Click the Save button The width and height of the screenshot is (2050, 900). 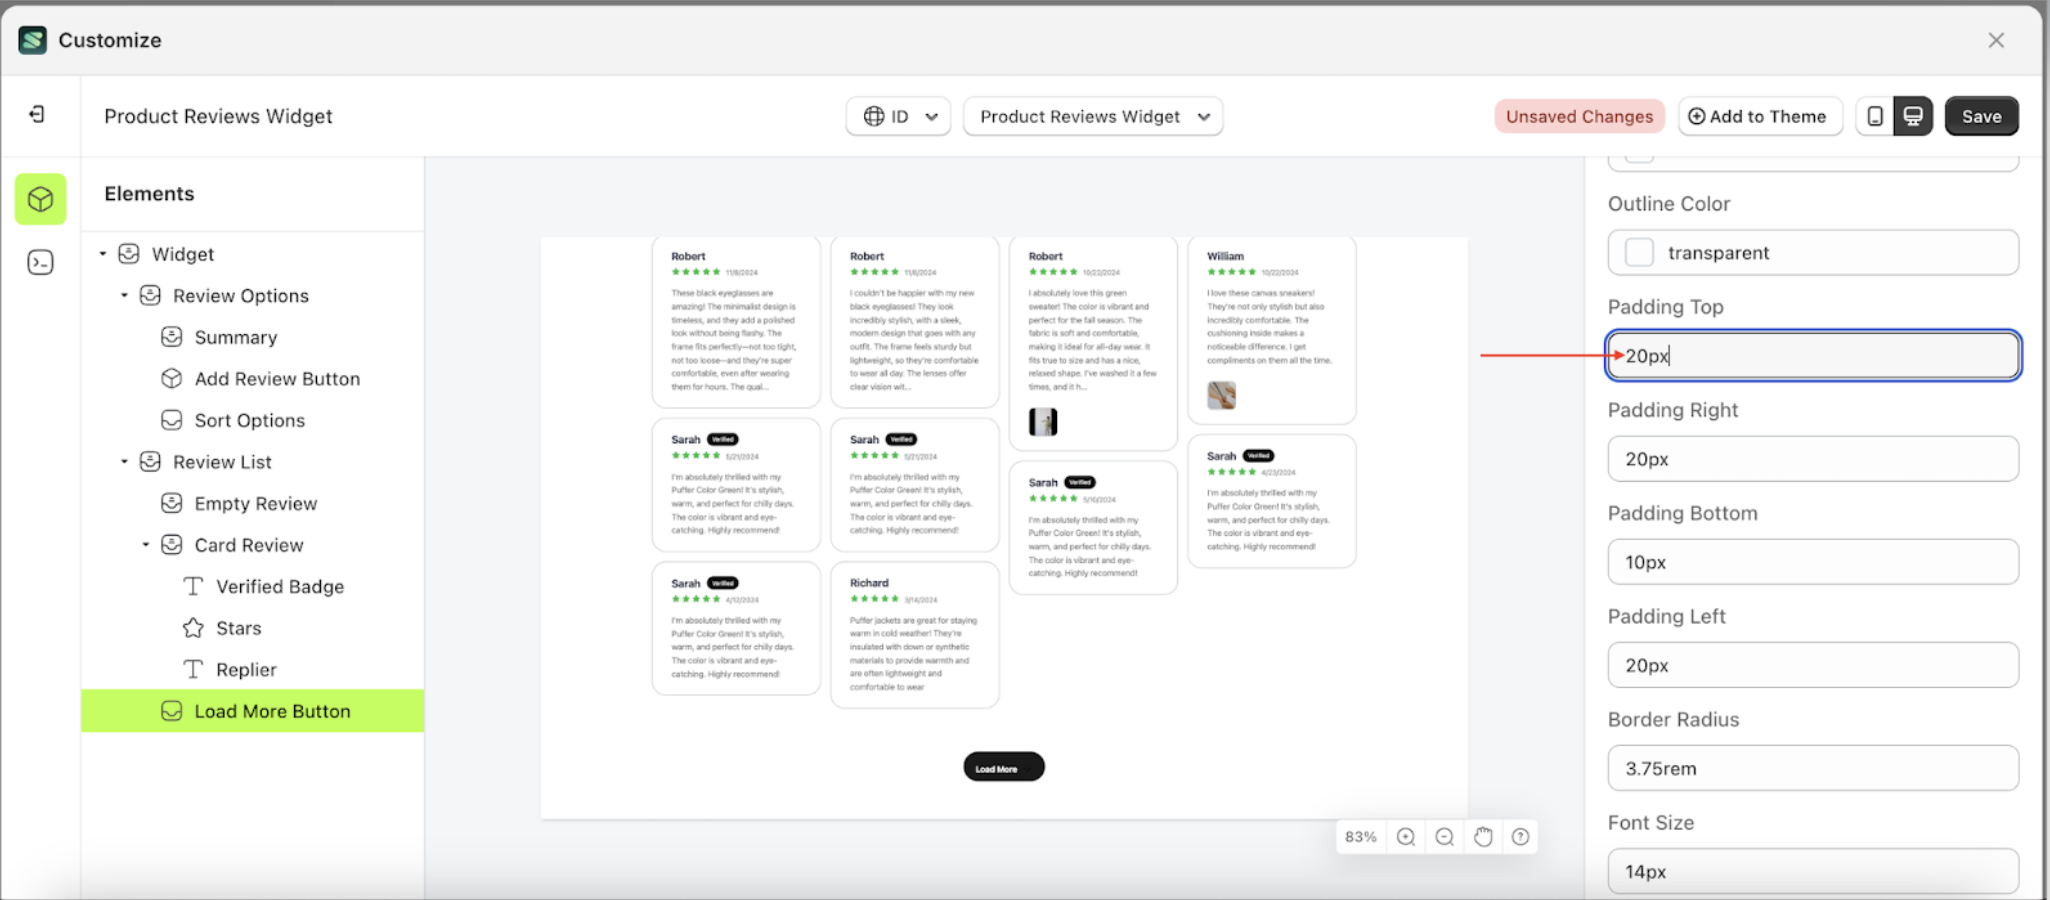coord(1981,116)
